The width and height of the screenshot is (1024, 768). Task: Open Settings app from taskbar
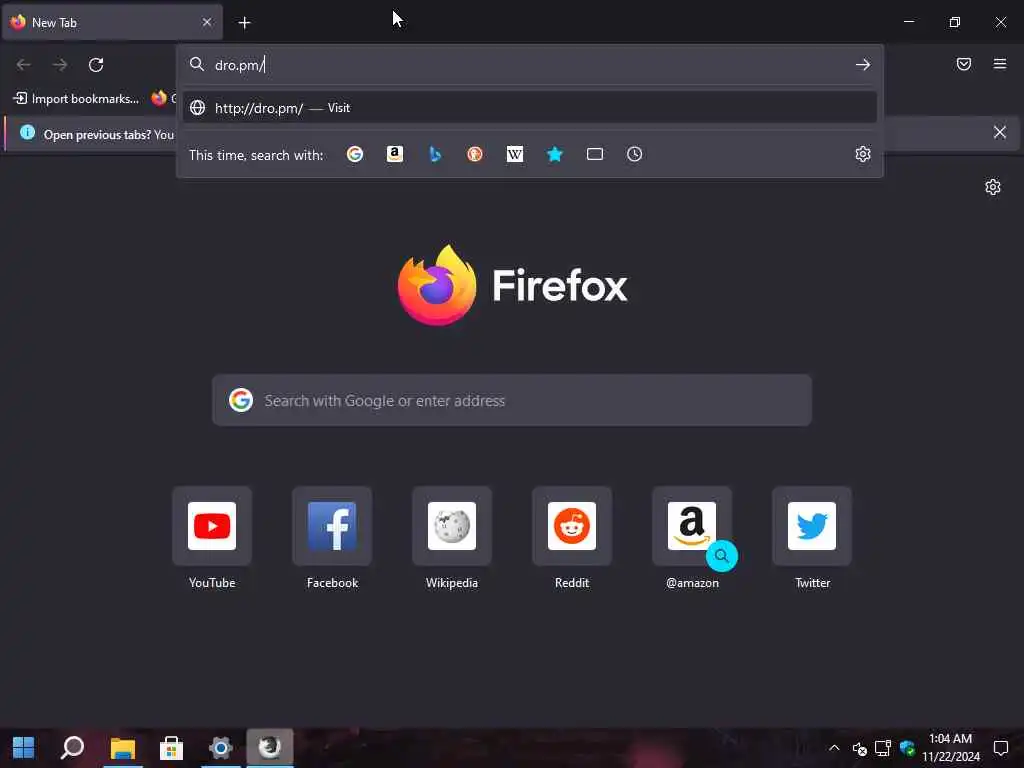click(221, 748)
